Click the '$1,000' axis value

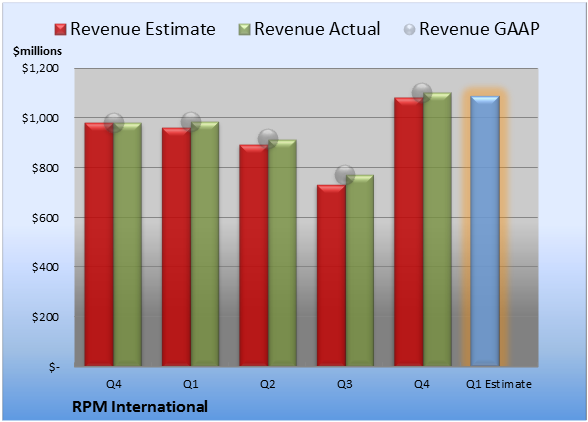tap(40, 118)
